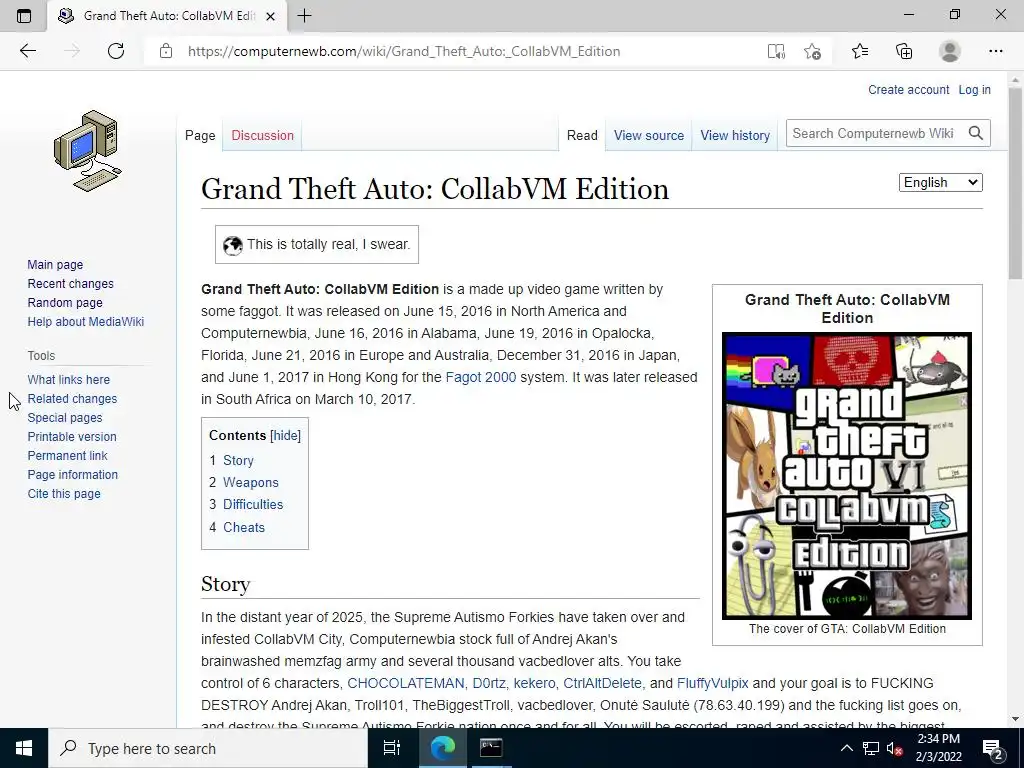Open the CtrlAltDelete link
The height and width of the screenshot is (768, 1024).
point(602,683)
